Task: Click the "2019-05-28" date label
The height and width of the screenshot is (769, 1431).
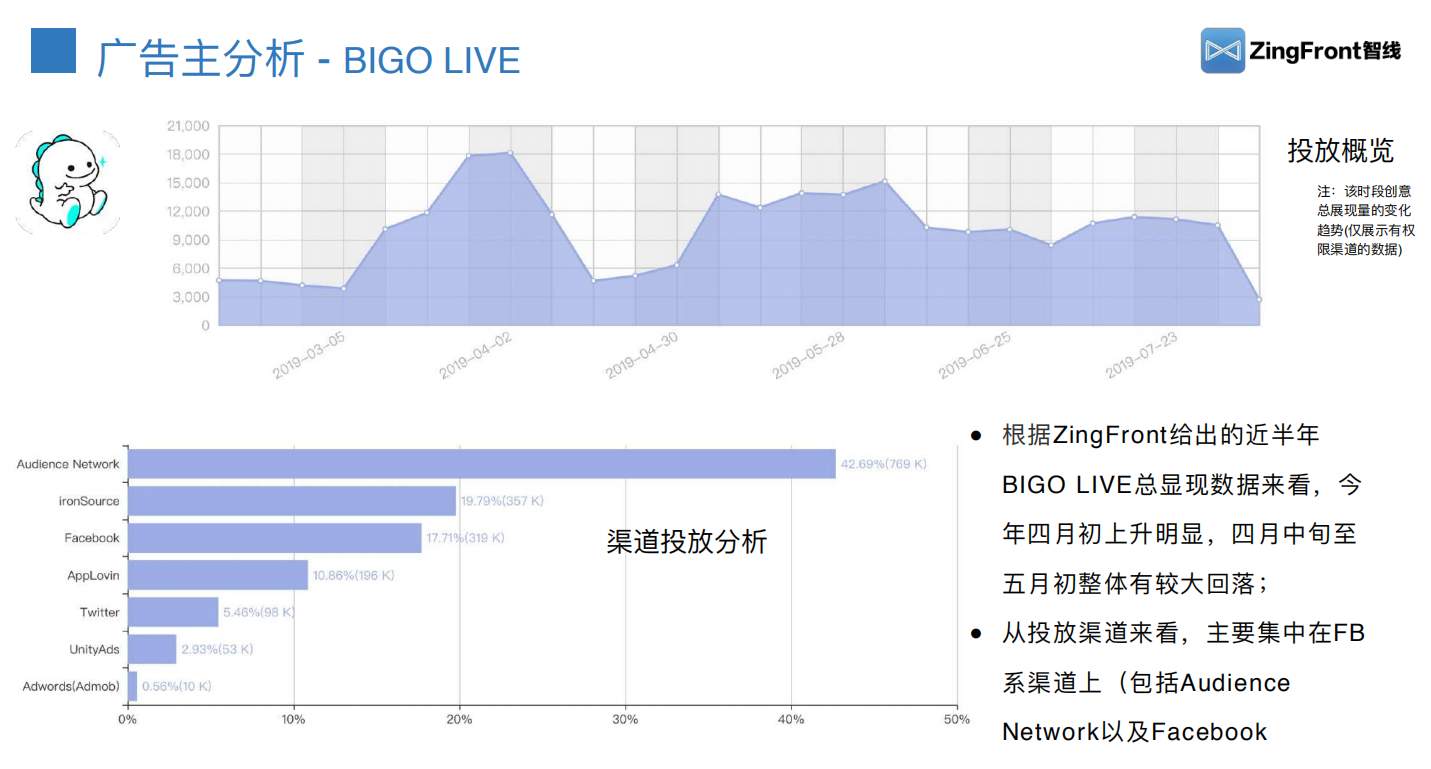Action: [x=809, y=356]
